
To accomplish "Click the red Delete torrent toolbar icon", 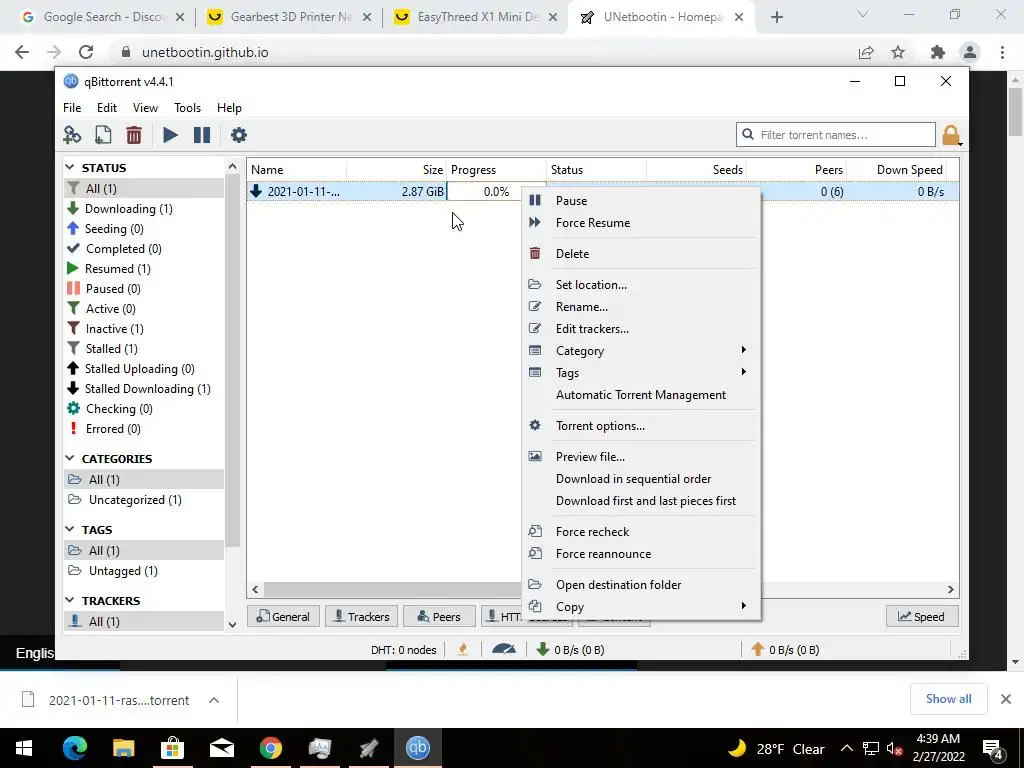I will (x=134, y=135).
